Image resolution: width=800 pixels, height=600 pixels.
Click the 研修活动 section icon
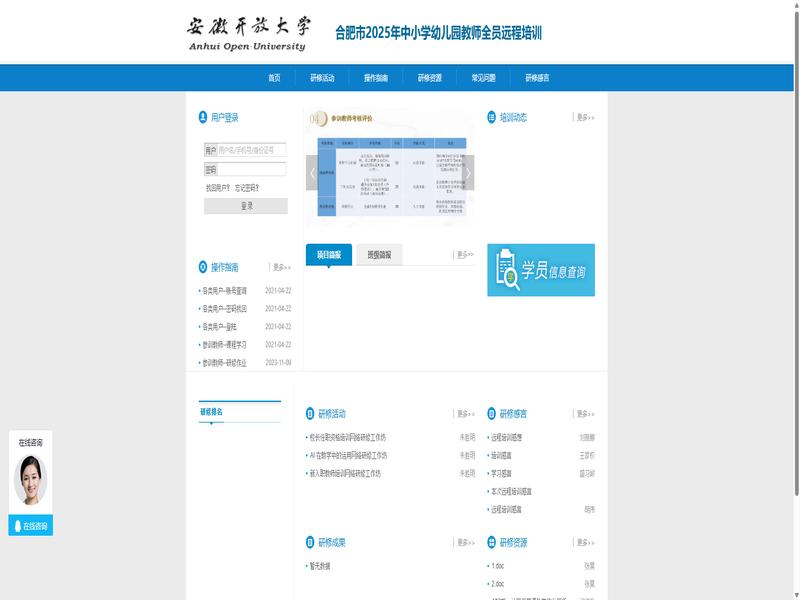[310, 413]
